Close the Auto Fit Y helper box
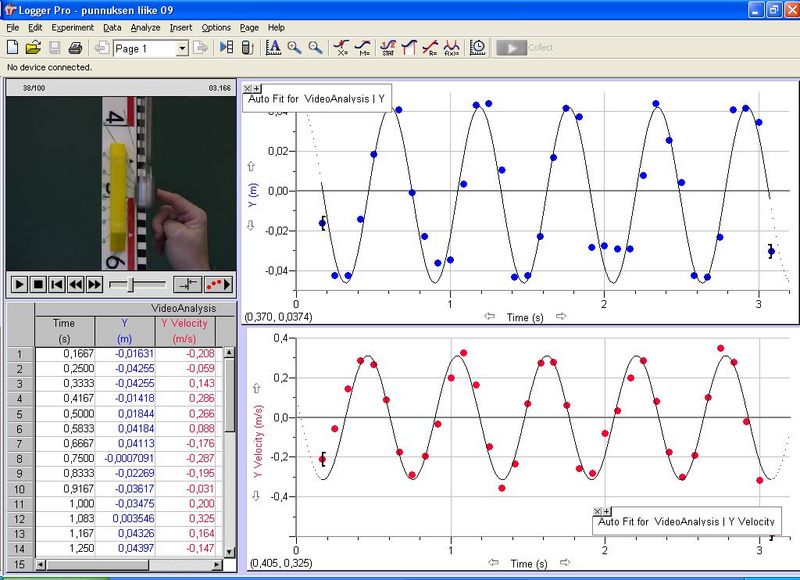 click(248, 89)
